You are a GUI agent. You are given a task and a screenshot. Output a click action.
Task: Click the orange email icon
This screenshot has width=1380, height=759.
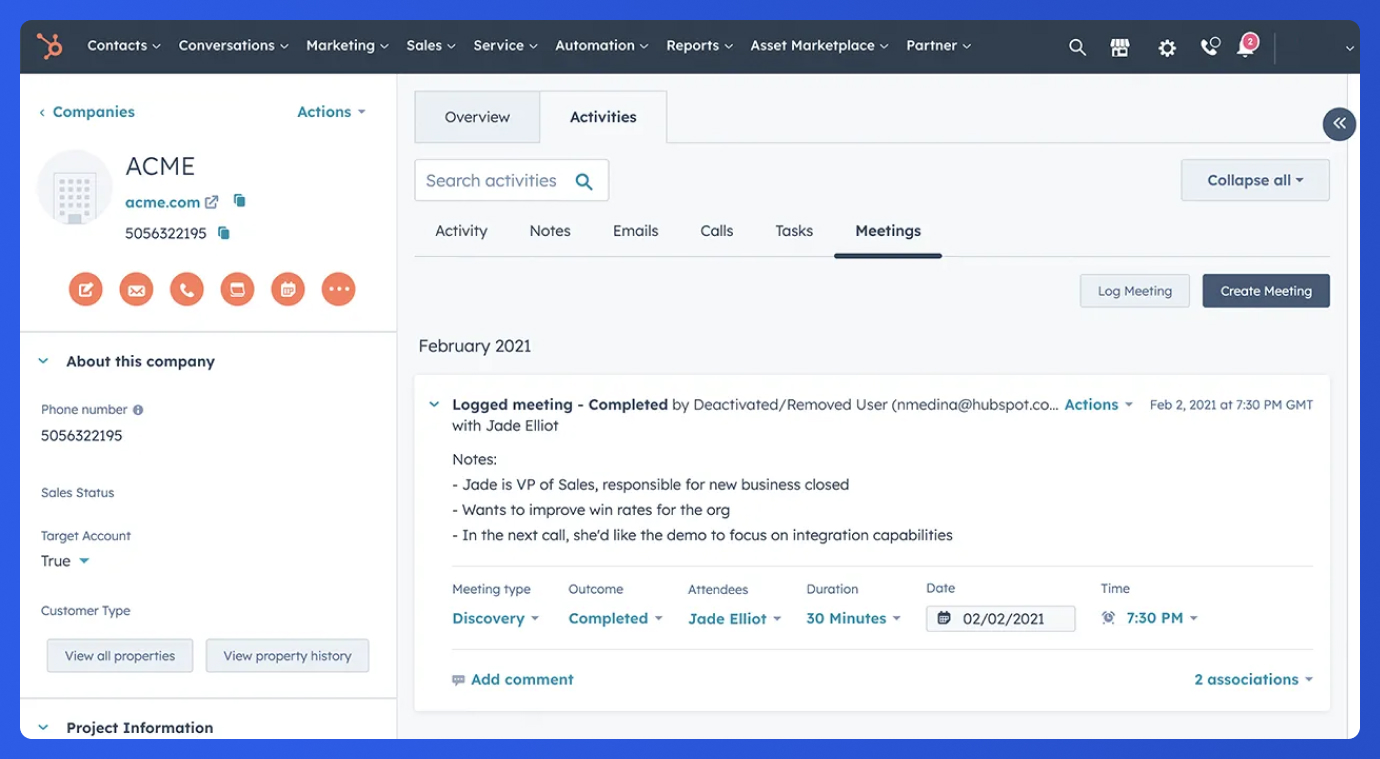[136, 290]
